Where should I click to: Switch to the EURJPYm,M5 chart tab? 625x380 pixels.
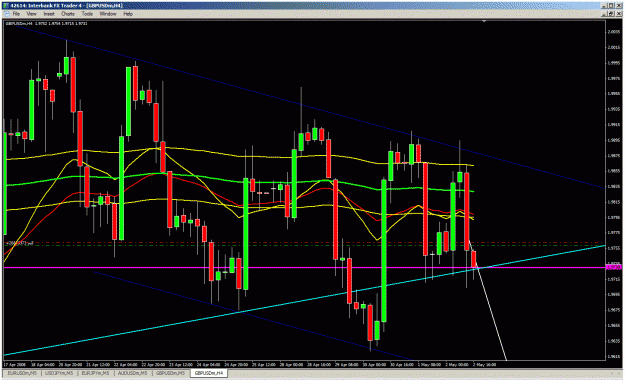coord(95,373)
